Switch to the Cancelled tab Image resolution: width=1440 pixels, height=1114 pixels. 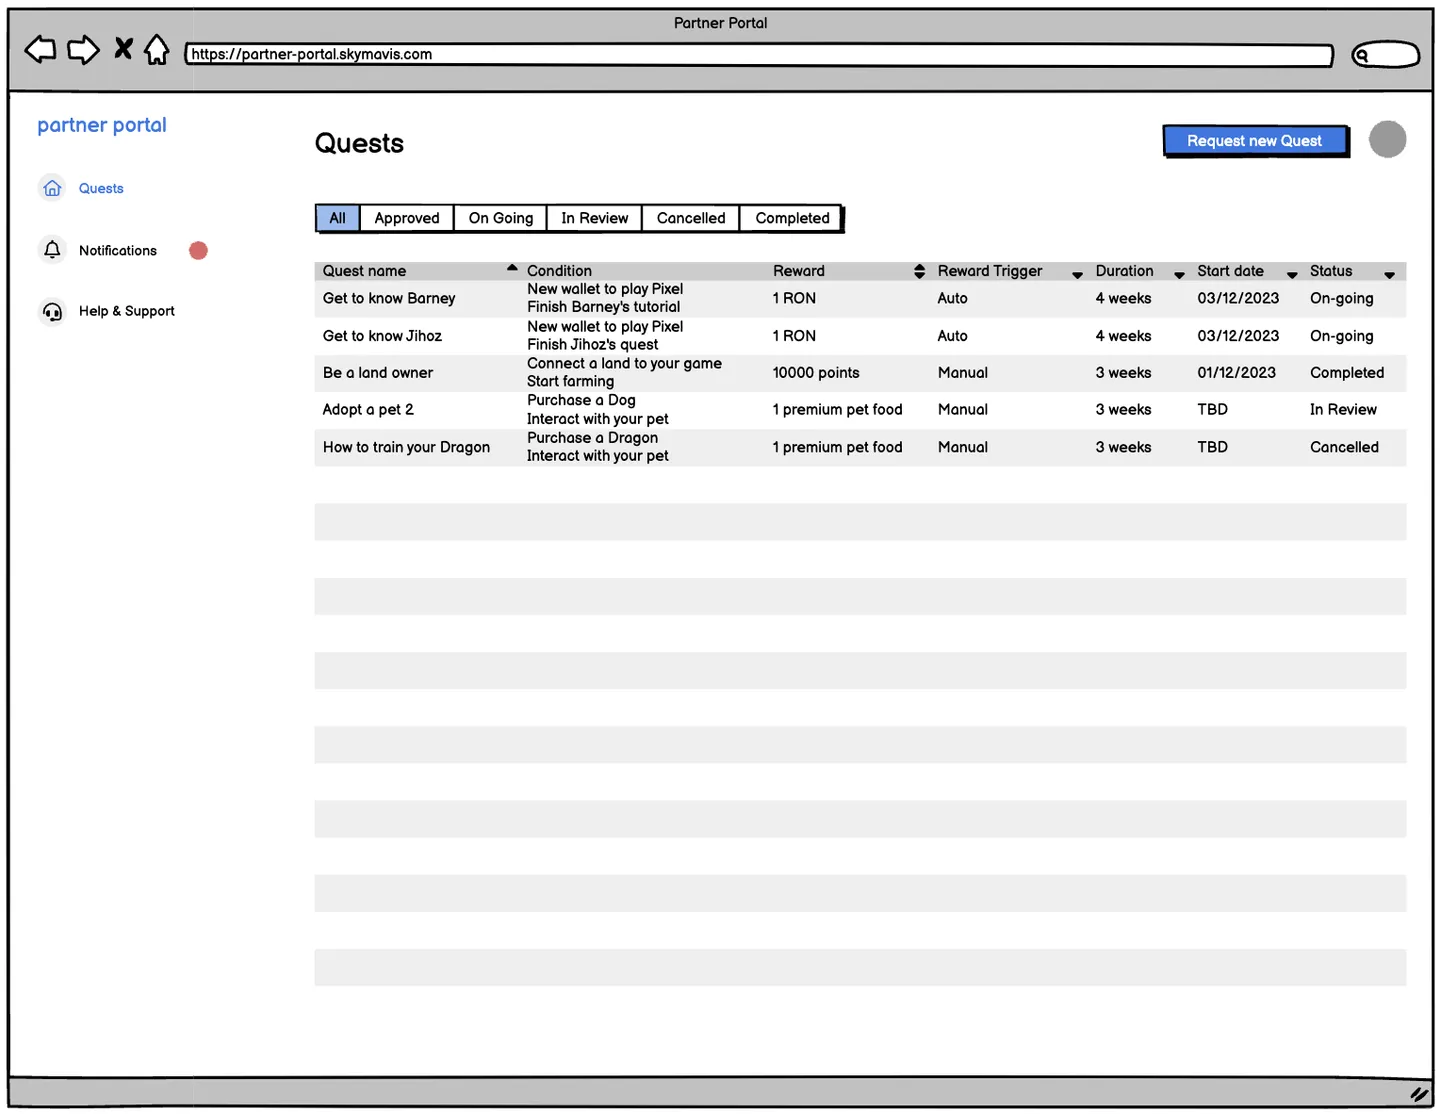click(x=691, y=218)
